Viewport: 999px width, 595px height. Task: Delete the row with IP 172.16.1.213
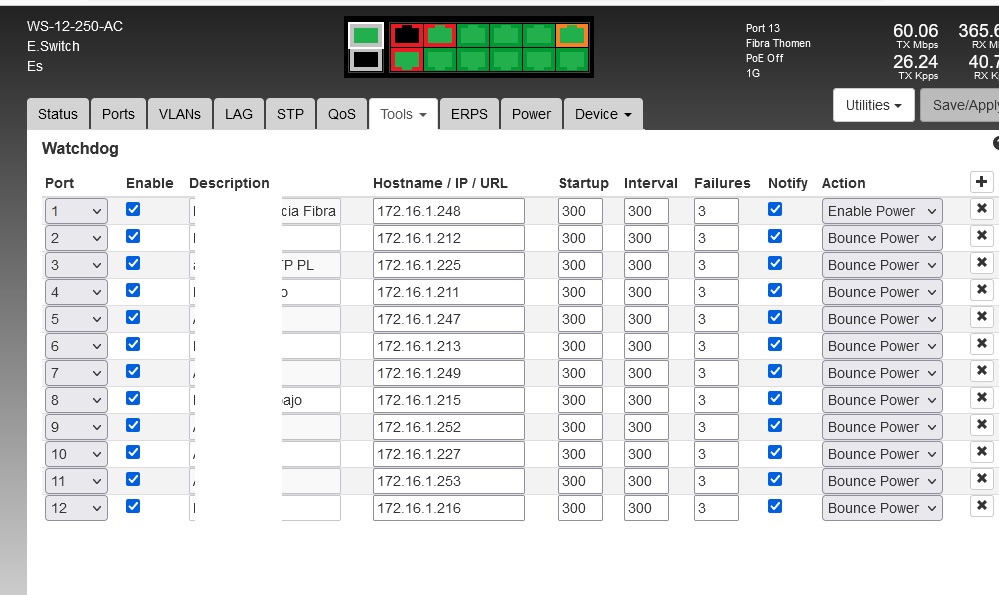pyautogui.click(x=981, y=343)
